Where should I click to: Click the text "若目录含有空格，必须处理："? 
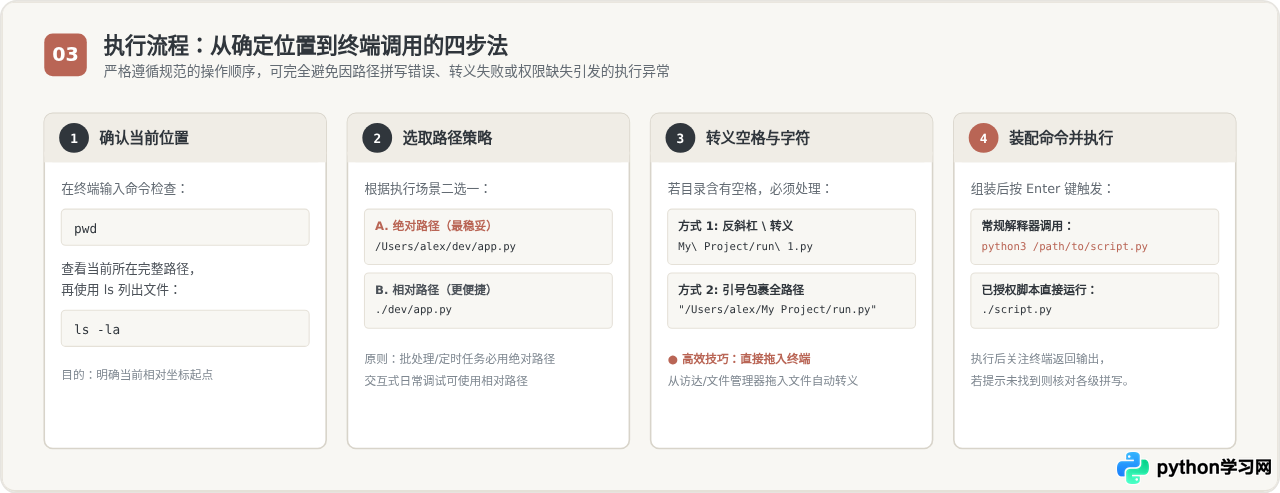pos(749,188)
